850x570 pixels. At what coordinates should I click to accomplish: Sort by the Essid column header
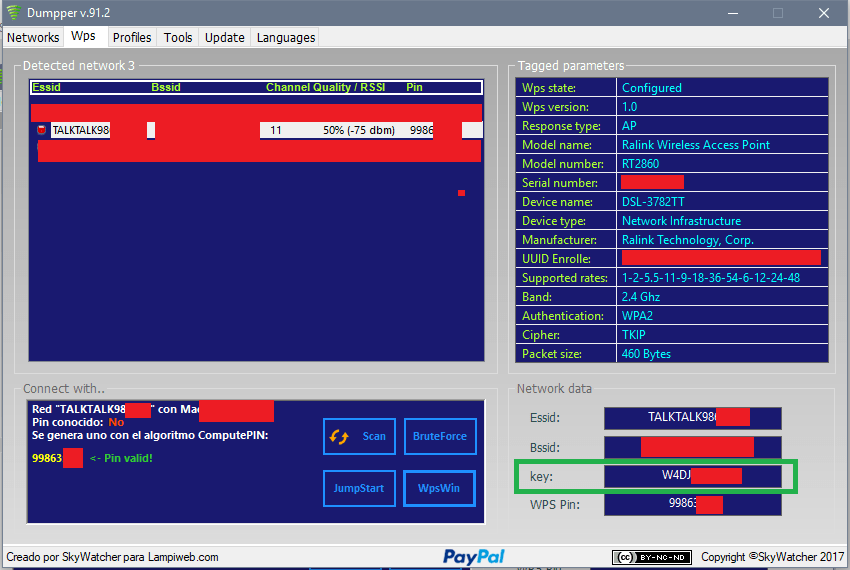tap(47, 87)
